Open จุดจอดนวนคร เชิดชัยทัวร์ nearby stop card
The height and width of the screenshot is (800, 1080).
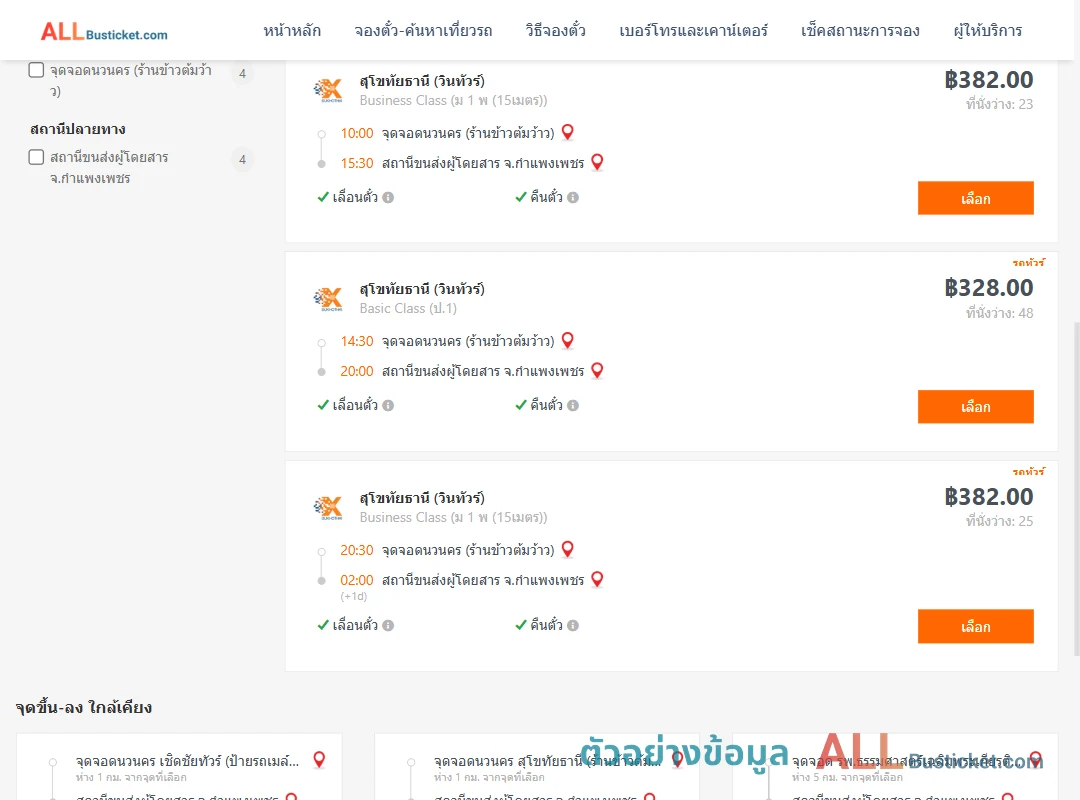click(x=179, y=767)
